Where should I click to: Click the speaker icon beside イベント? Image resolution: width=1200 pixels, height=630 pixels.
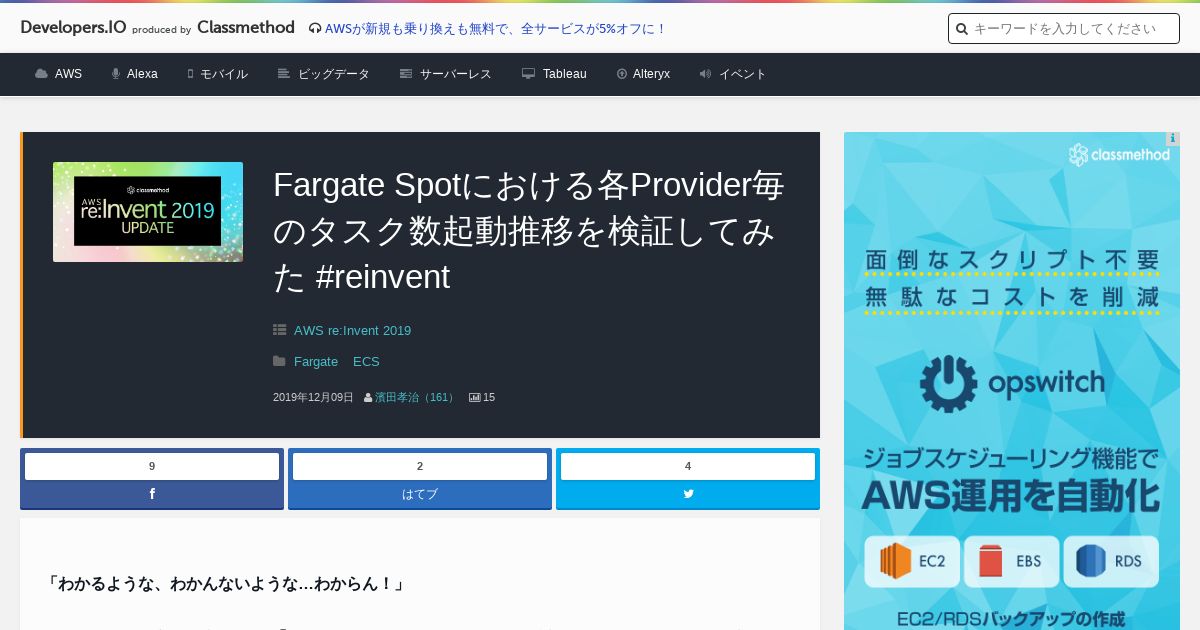706,74
